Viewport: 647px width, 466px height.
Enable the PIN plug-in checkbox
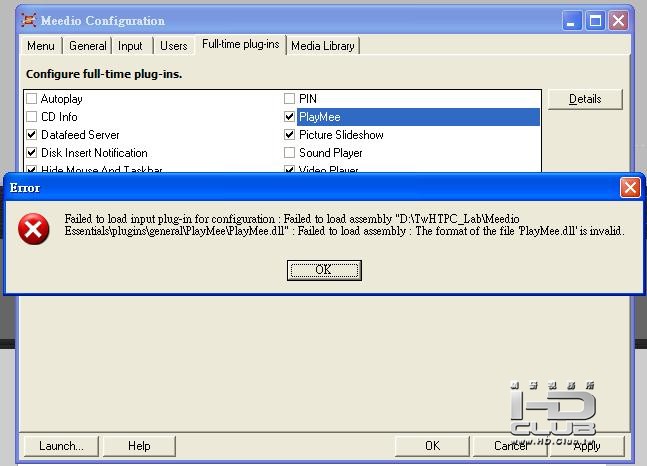pos(290,99)
